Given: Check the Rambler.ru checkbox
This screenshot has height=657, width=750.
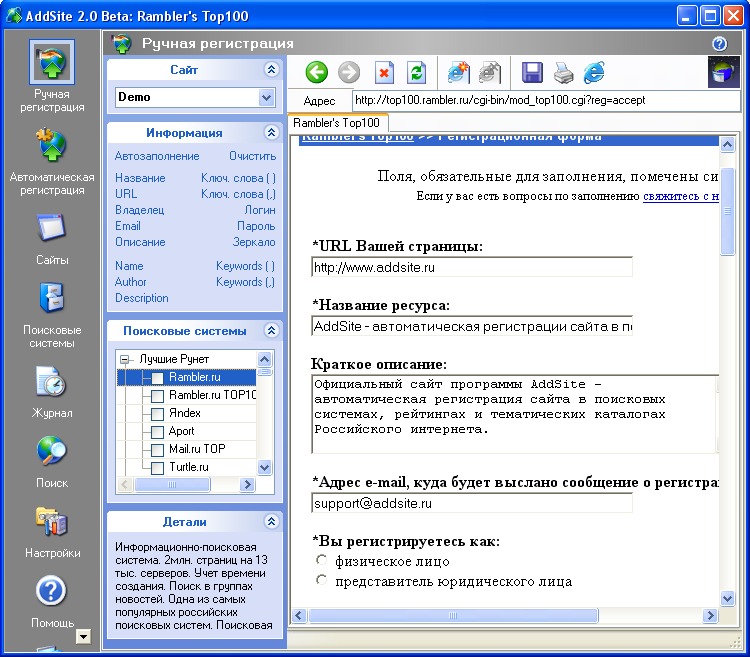Looking at the screenshot, I should [157, 378].
